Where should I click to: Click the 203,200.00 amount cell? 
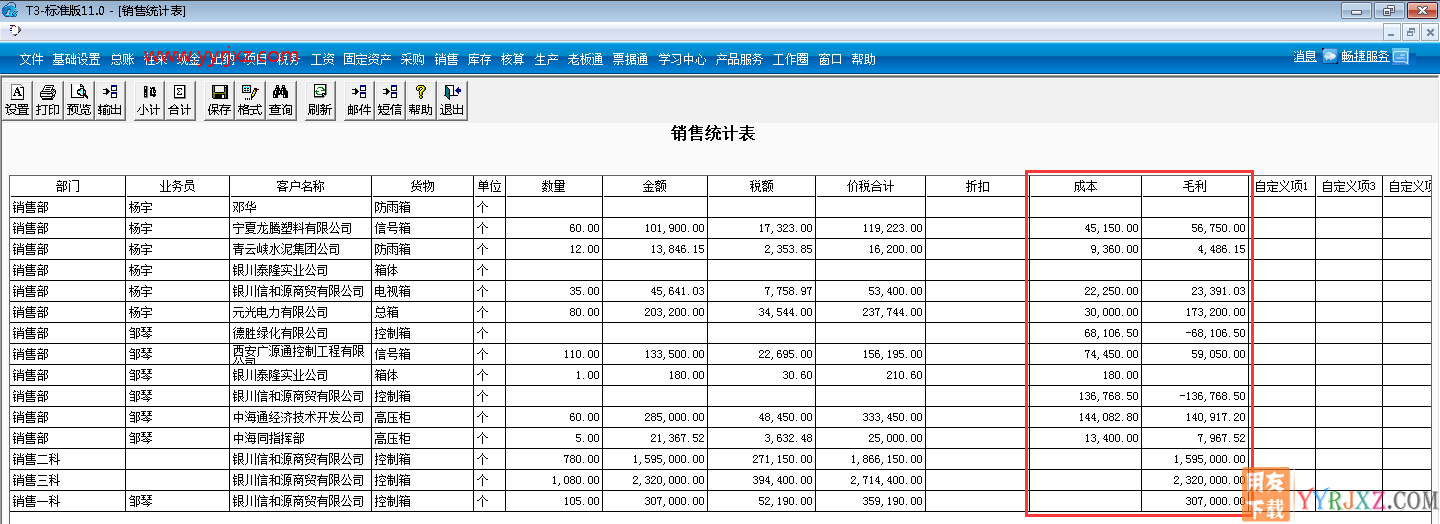click(x=655, y=312)
